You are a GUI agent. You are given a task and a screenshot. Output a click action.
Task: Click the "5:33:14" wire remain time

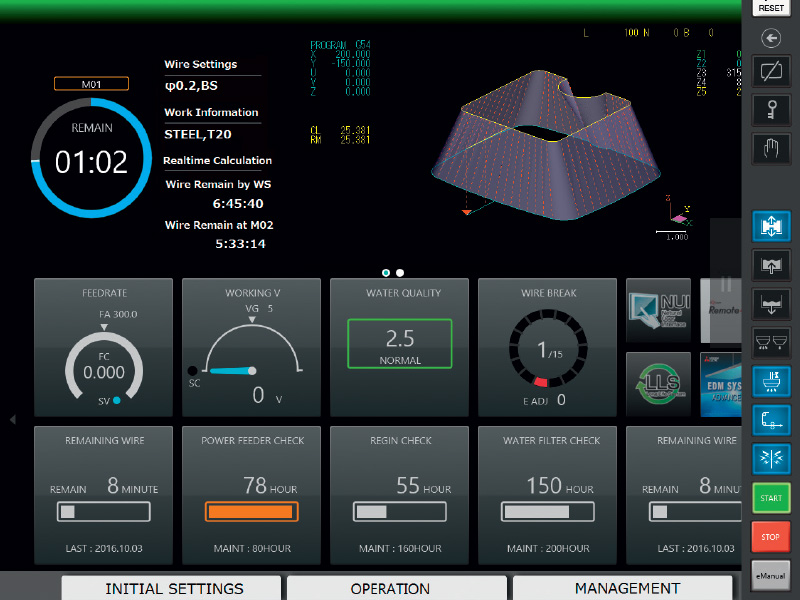coord(240,244)
